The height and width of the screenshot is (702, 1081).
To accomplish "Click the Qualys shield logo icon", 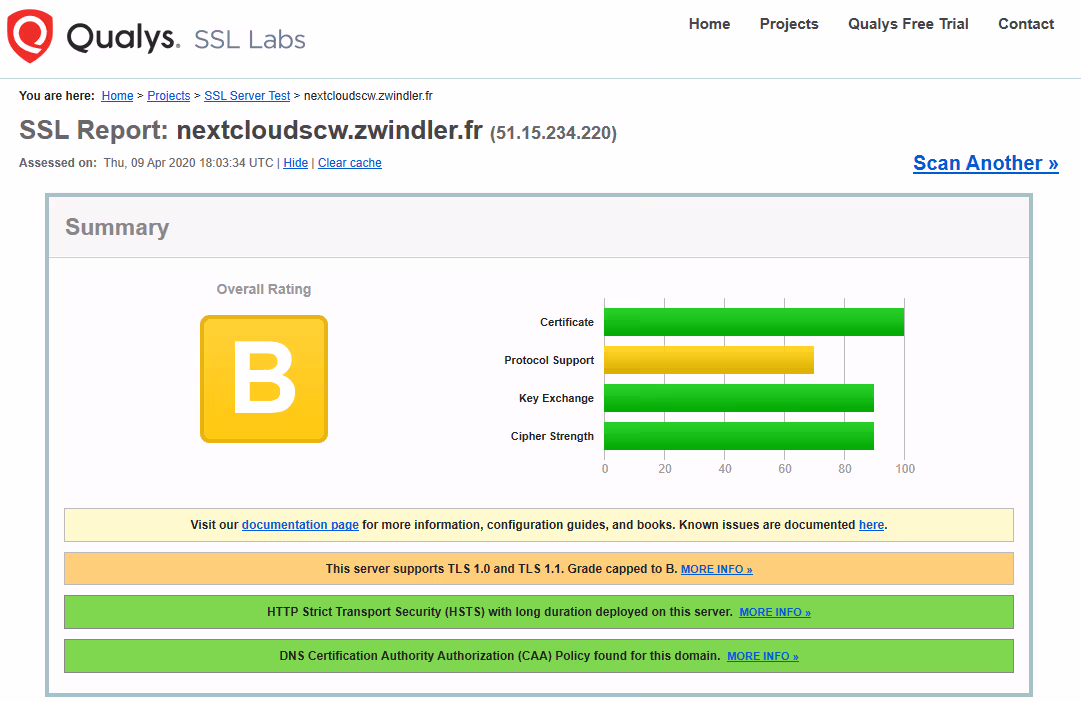I will point(30,36).
